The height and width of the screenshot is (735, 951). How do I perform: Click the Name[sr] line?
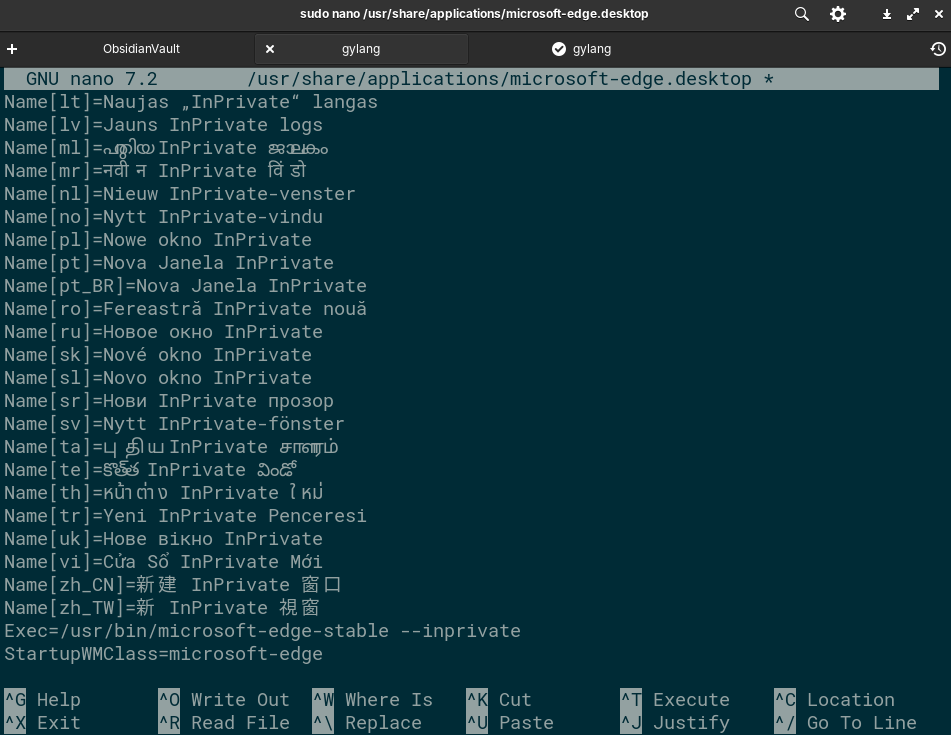169,401
